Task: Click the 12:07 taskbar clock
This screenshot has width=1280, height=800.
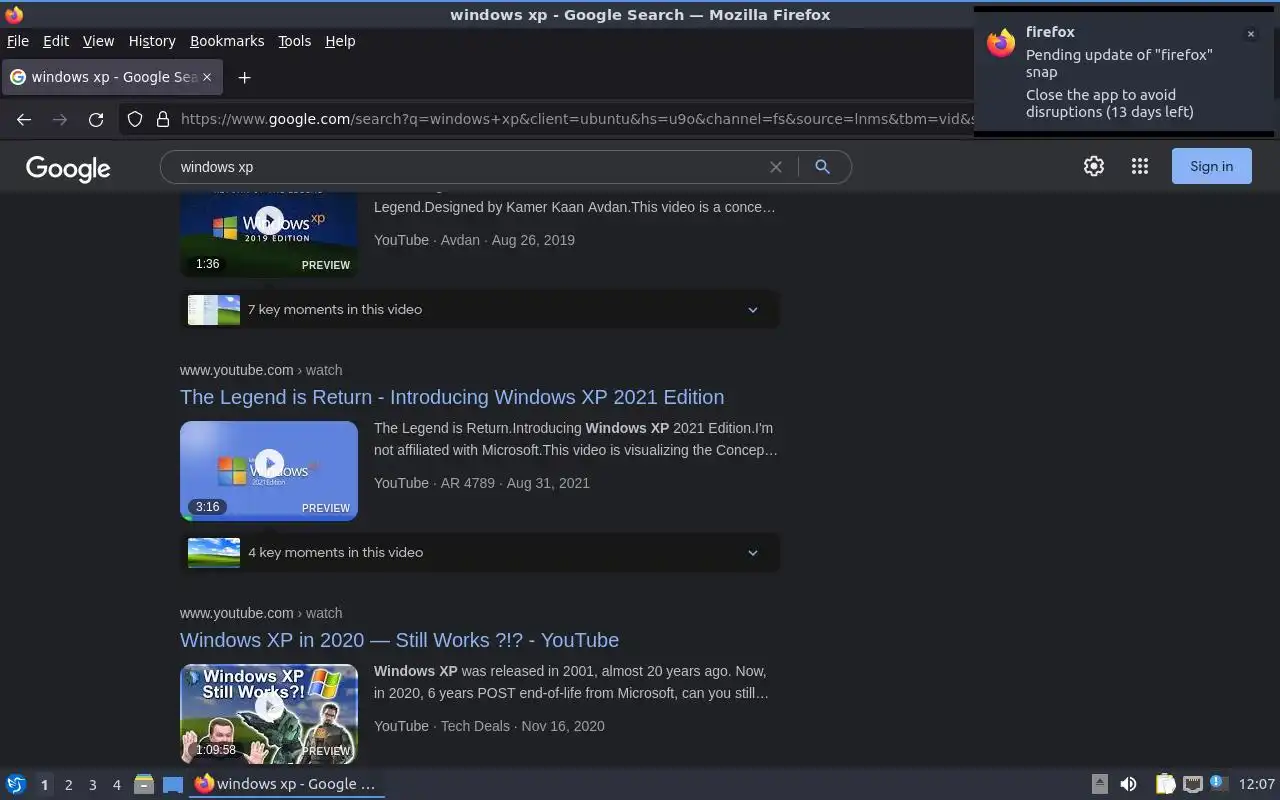Action: click(1257, 784)
